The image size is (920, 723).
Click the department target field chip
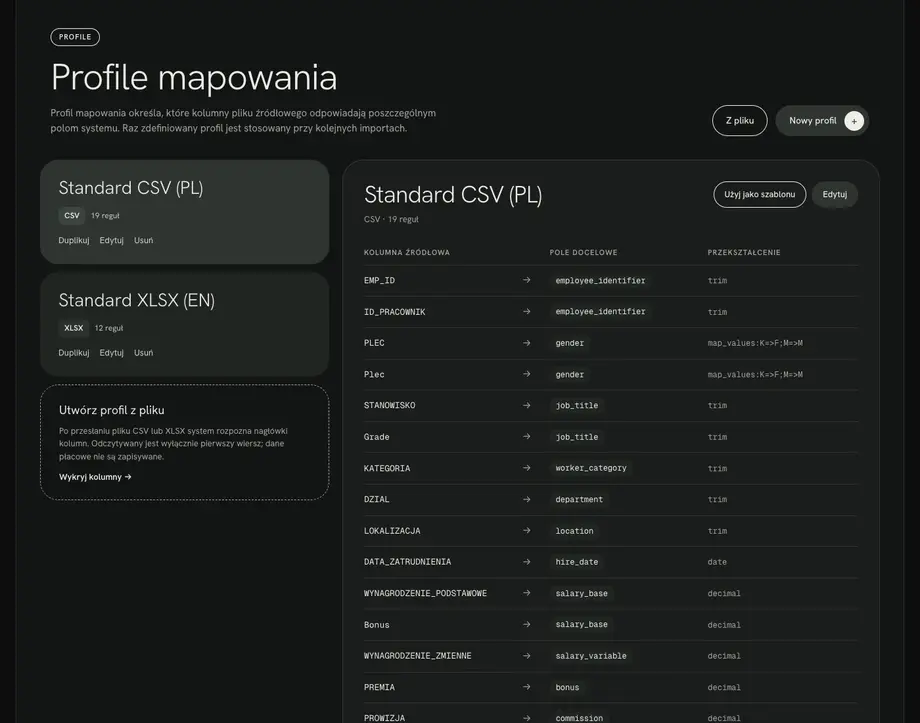click(579, 499)
